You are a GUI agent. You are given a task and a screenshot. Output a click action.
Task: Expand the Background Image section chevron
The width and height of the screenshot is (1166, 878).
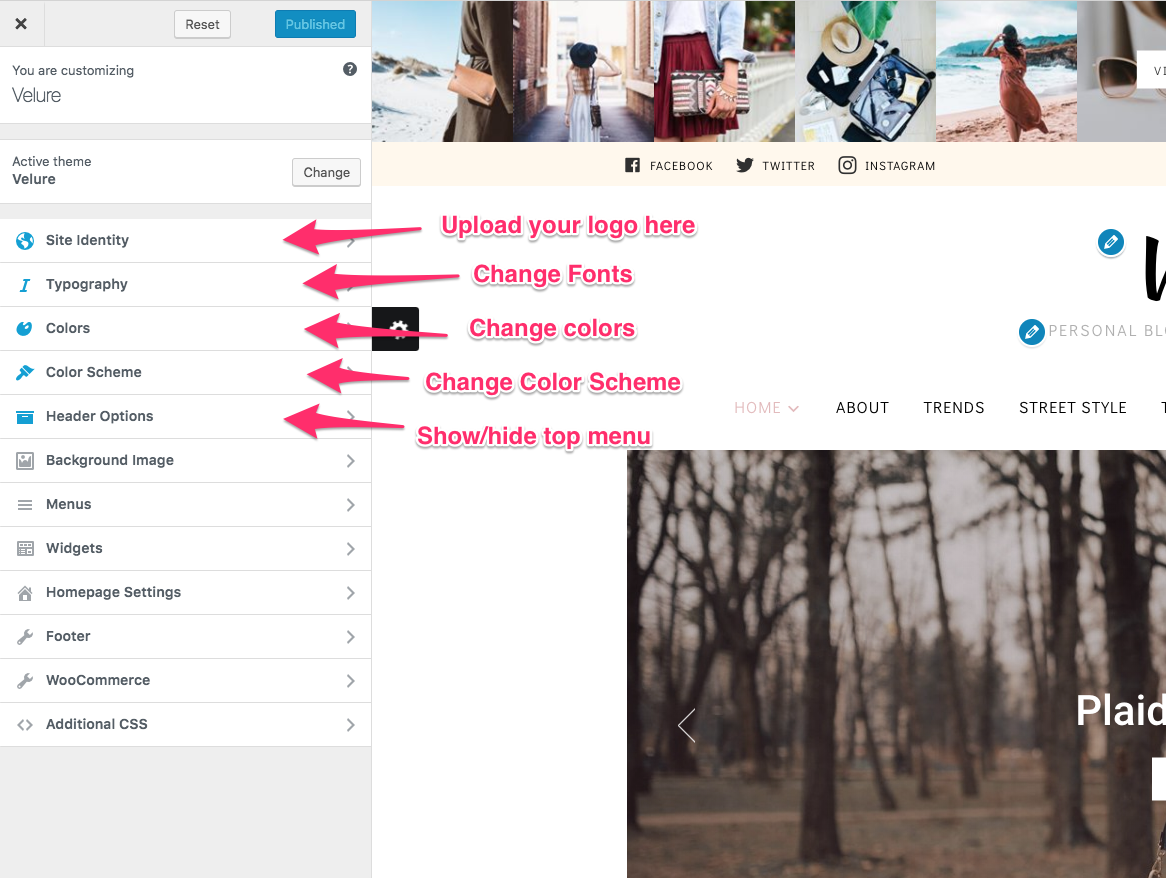click(x=350, y=461)
